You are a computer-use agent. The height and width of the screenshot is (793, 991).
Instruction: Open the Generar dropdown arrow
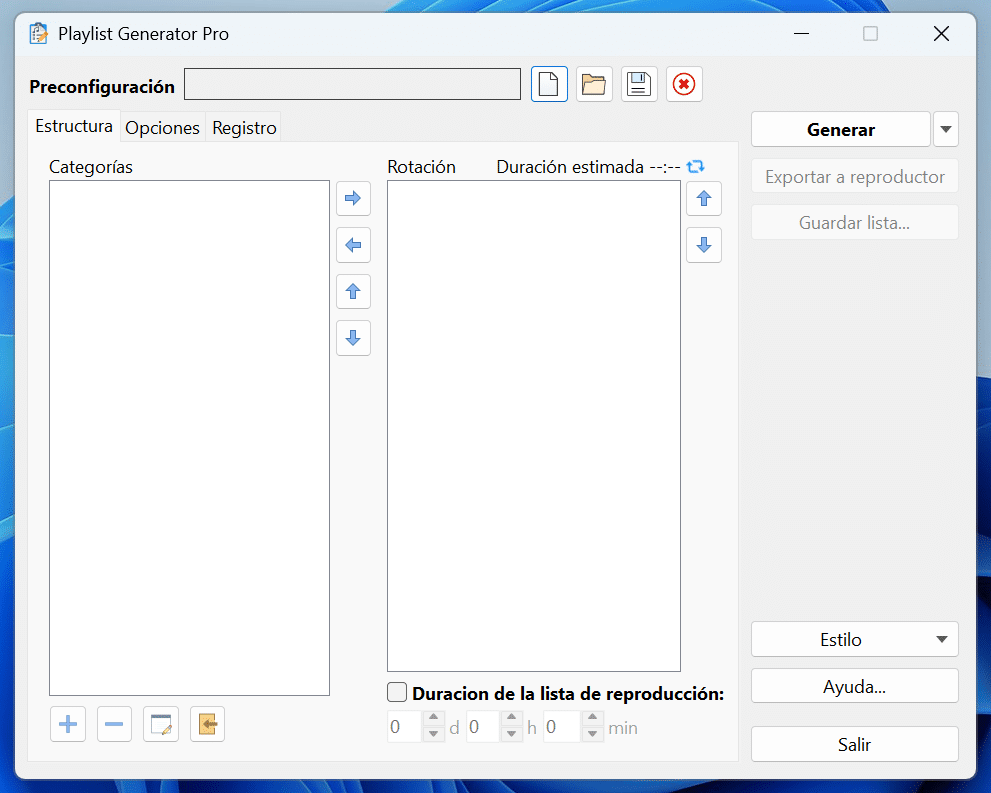946,130
